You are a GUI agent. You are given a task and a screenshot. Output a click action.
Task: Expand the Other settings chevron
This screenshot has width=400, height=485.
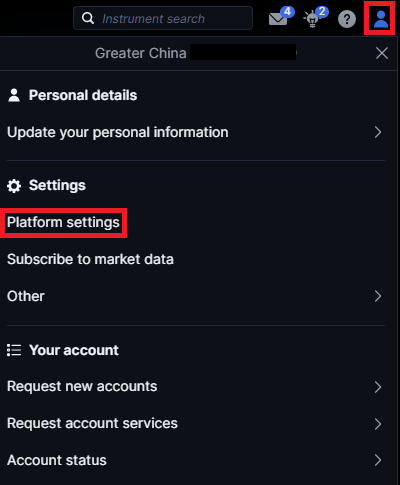click(378, 296)
